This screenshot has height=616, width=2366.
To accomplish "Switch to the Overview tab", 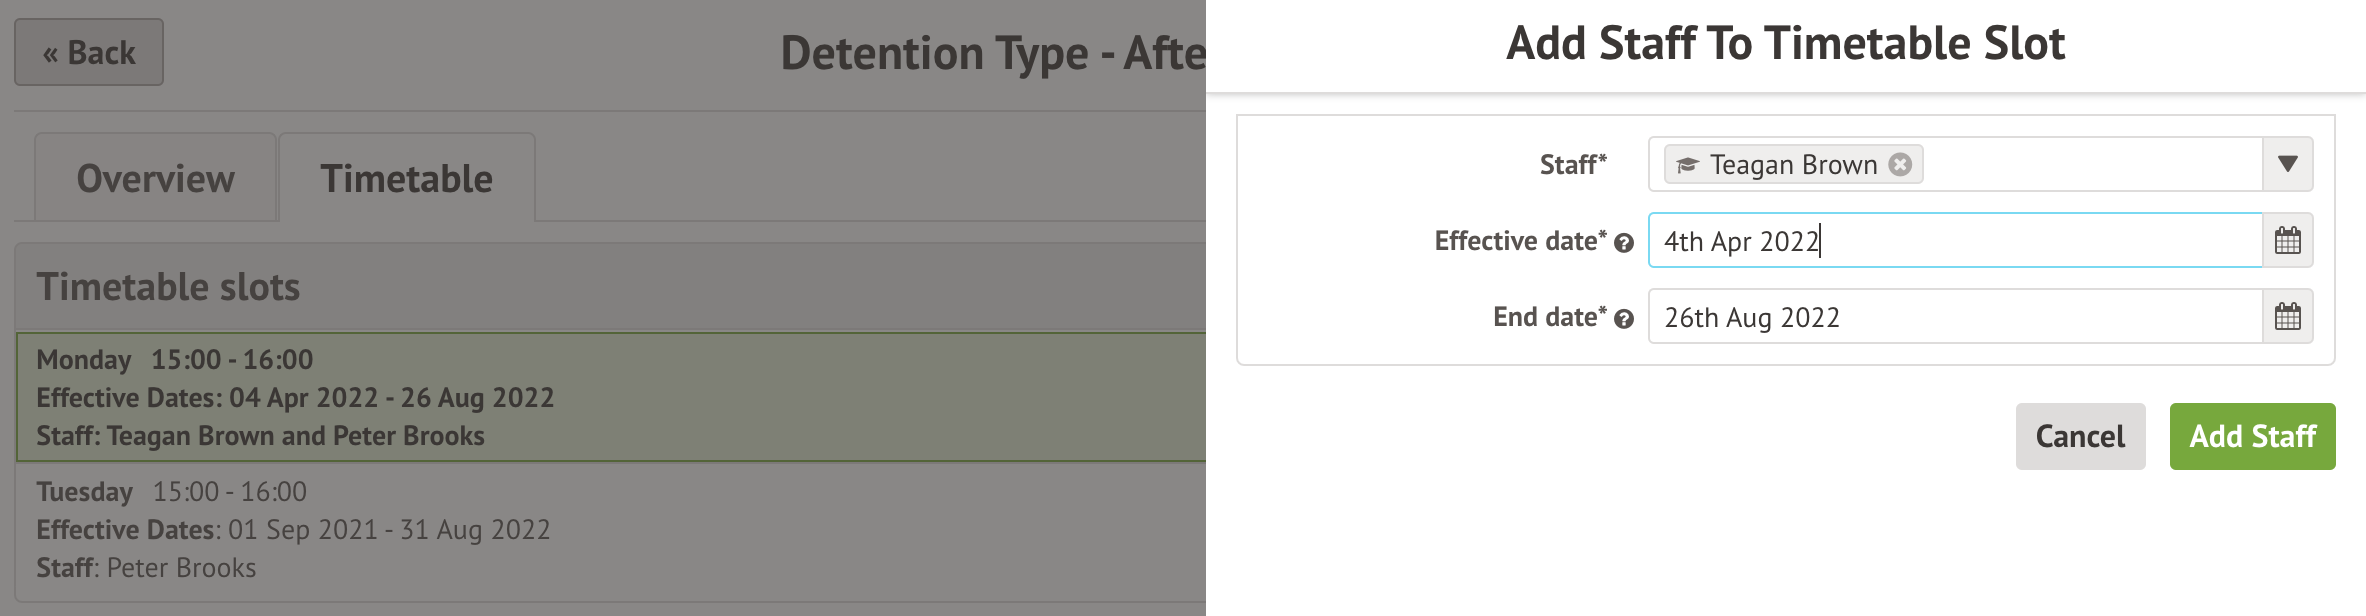I will coord(156,179).
